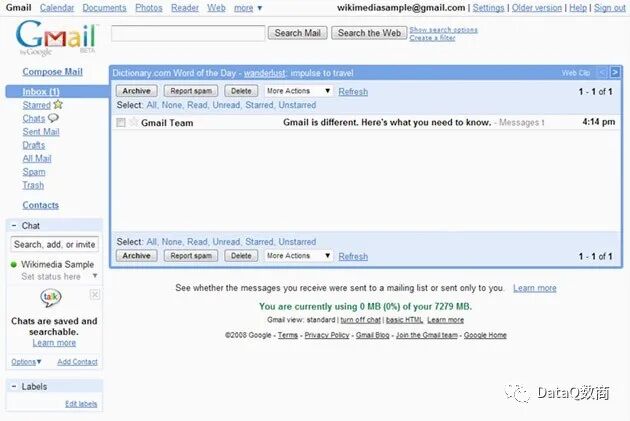Open the All Mail folder
630x421 pixels.
coord(37,158)
